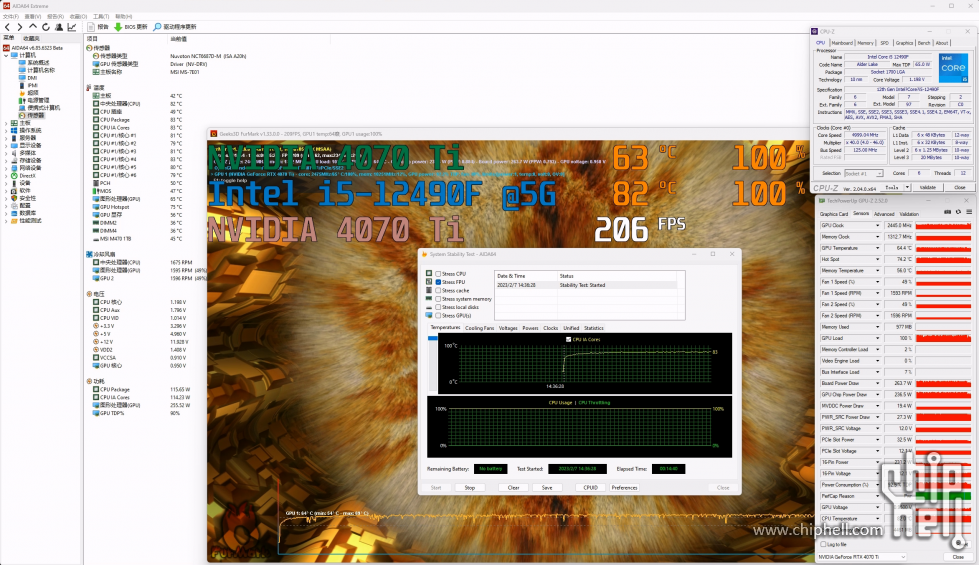Switch to Cooling Fans tab
The width and height of the screenshot is (979, 565).
point(480,328)
